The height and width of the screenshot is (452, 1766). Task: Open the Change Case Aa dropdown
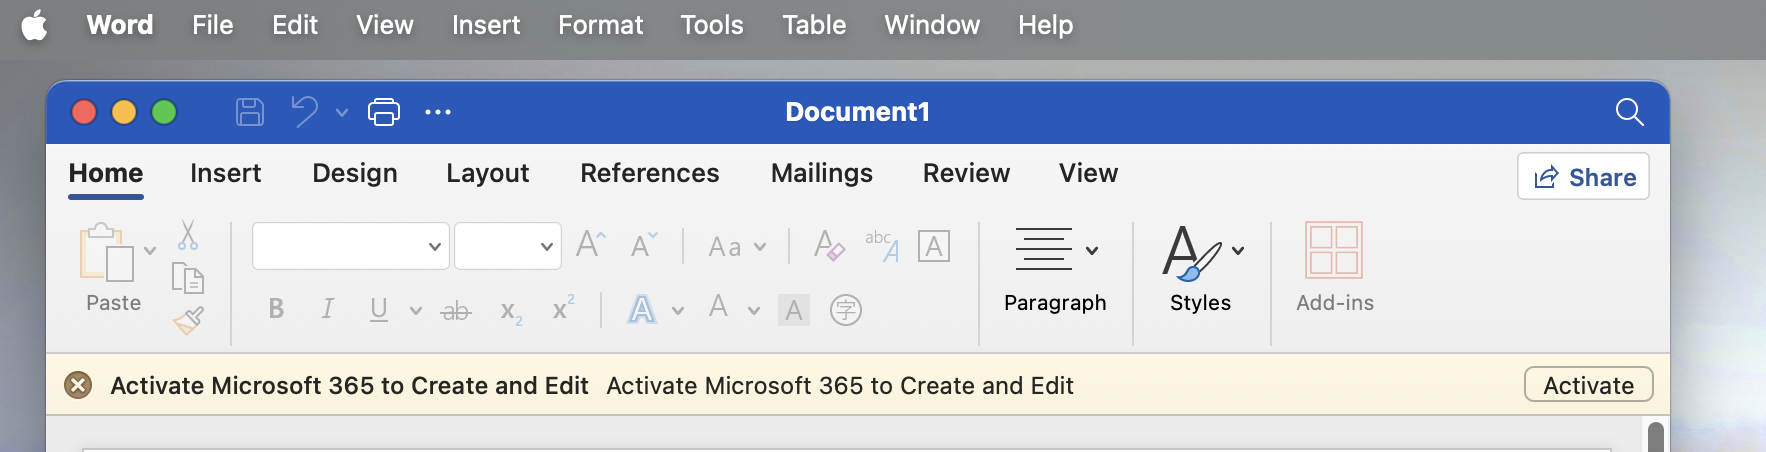point(737,247)
